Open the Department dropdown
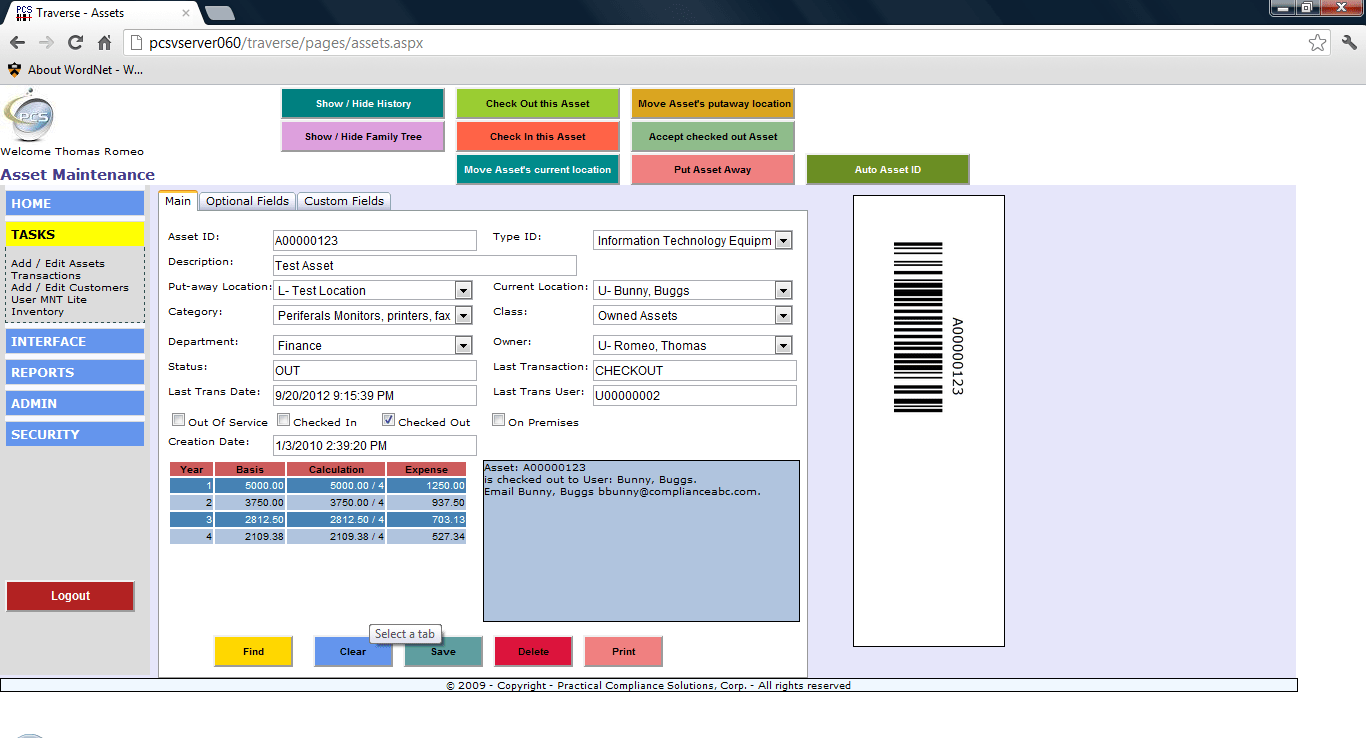The height and width of the screenshot is (738, 1366). (x=462, y=345)
